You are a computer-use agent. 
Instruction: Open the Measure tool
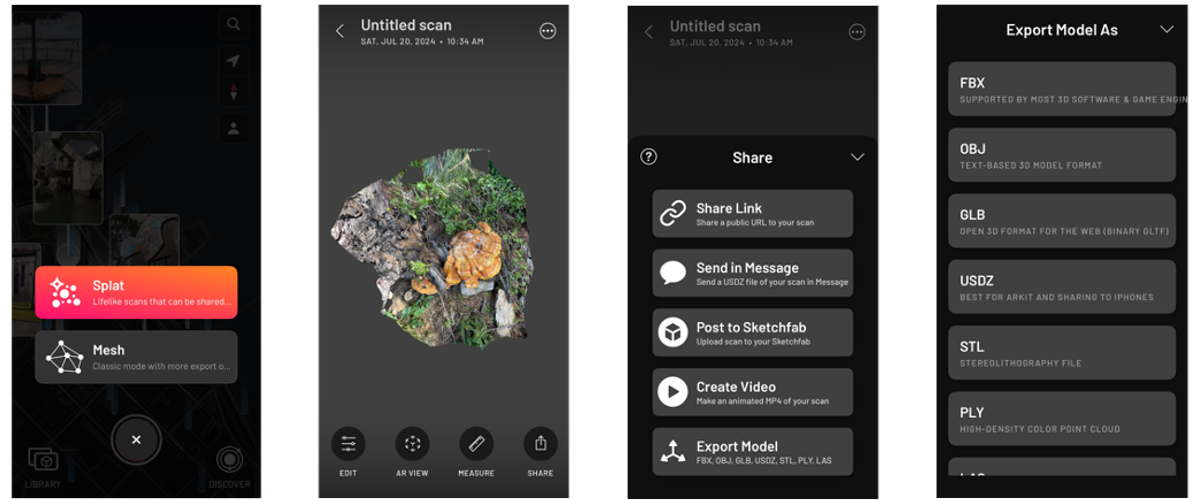click(476, 451)
